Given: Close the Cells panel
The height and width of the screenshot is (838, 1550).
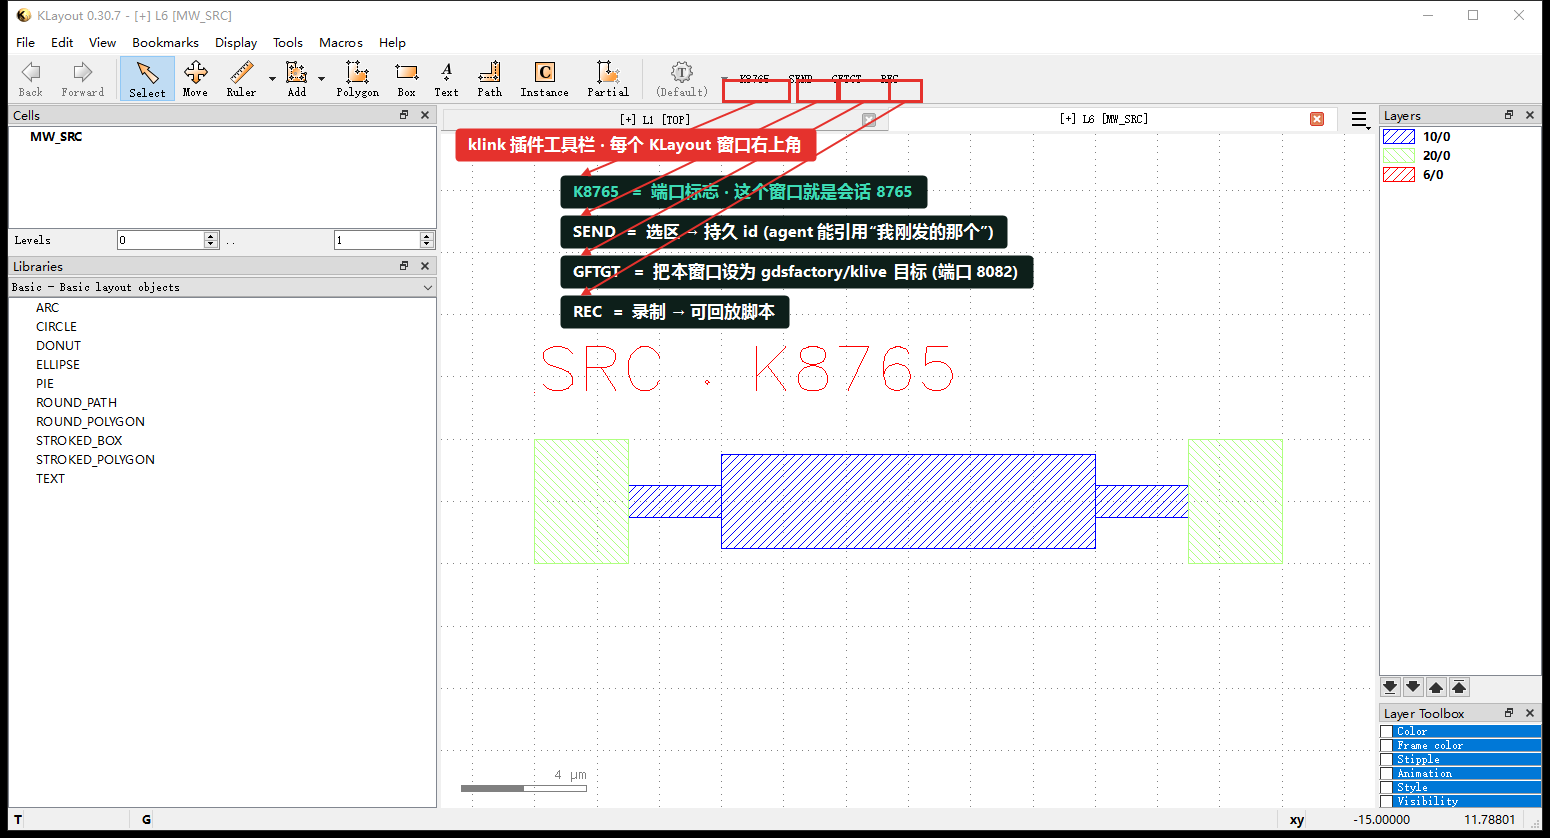Looking at the screenshot, I should click(425, 115).
